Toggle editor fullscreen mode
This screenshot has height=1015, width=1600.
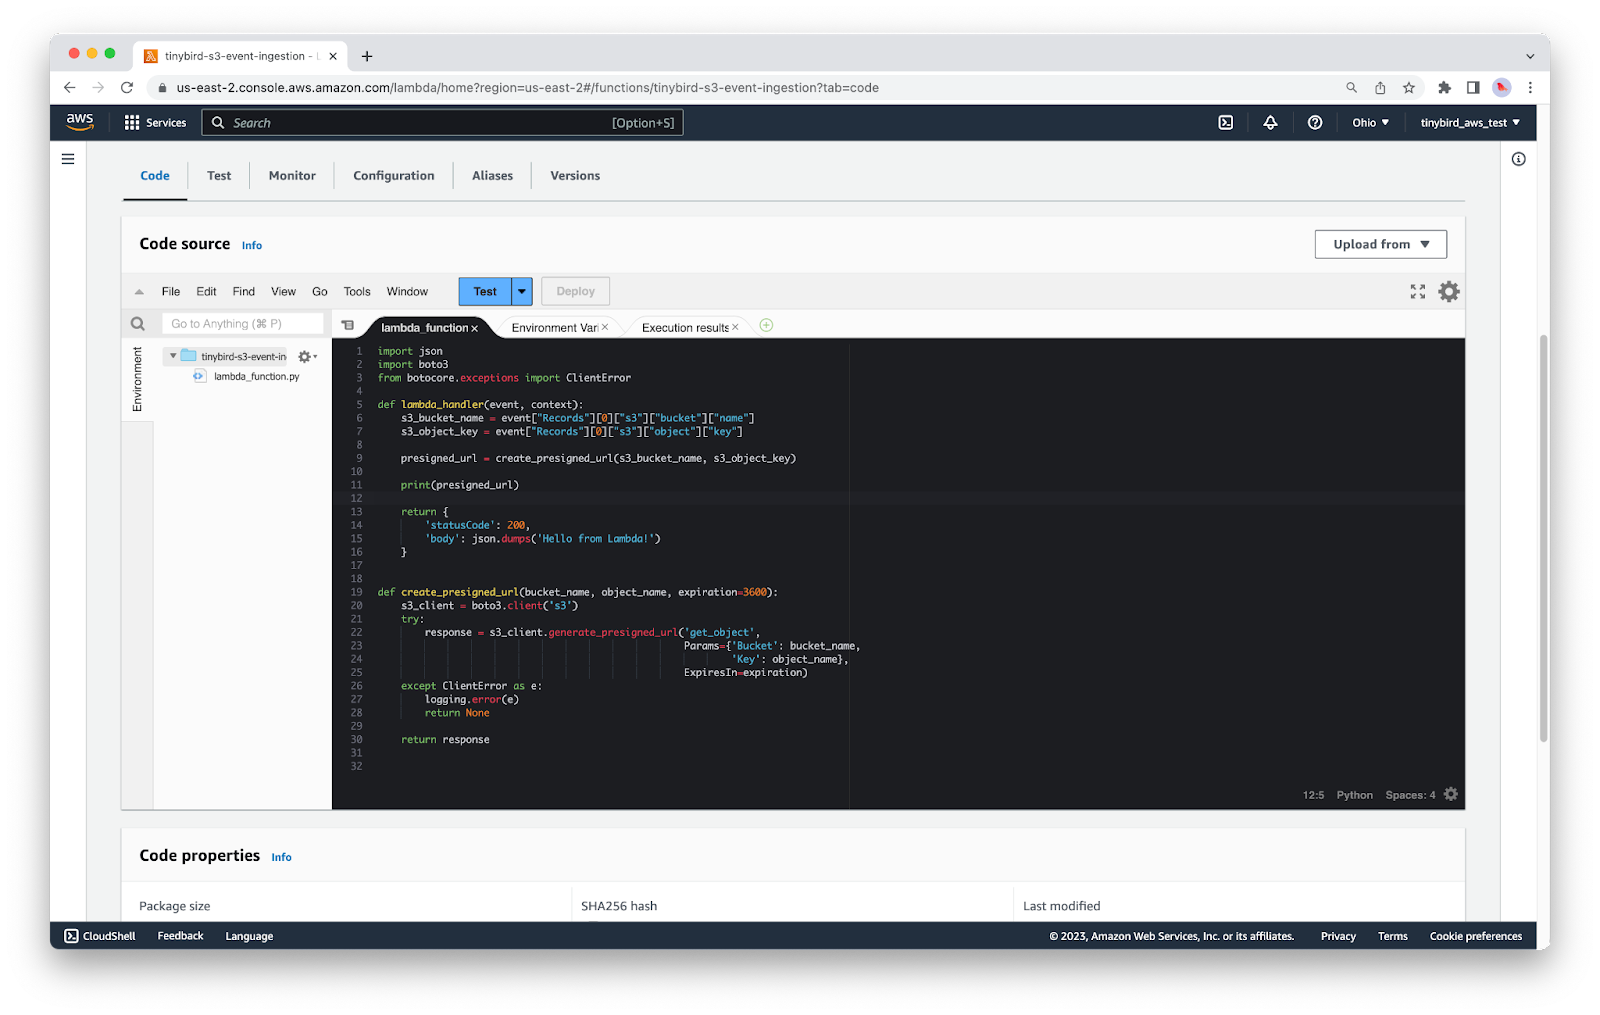click(1417, 292)
